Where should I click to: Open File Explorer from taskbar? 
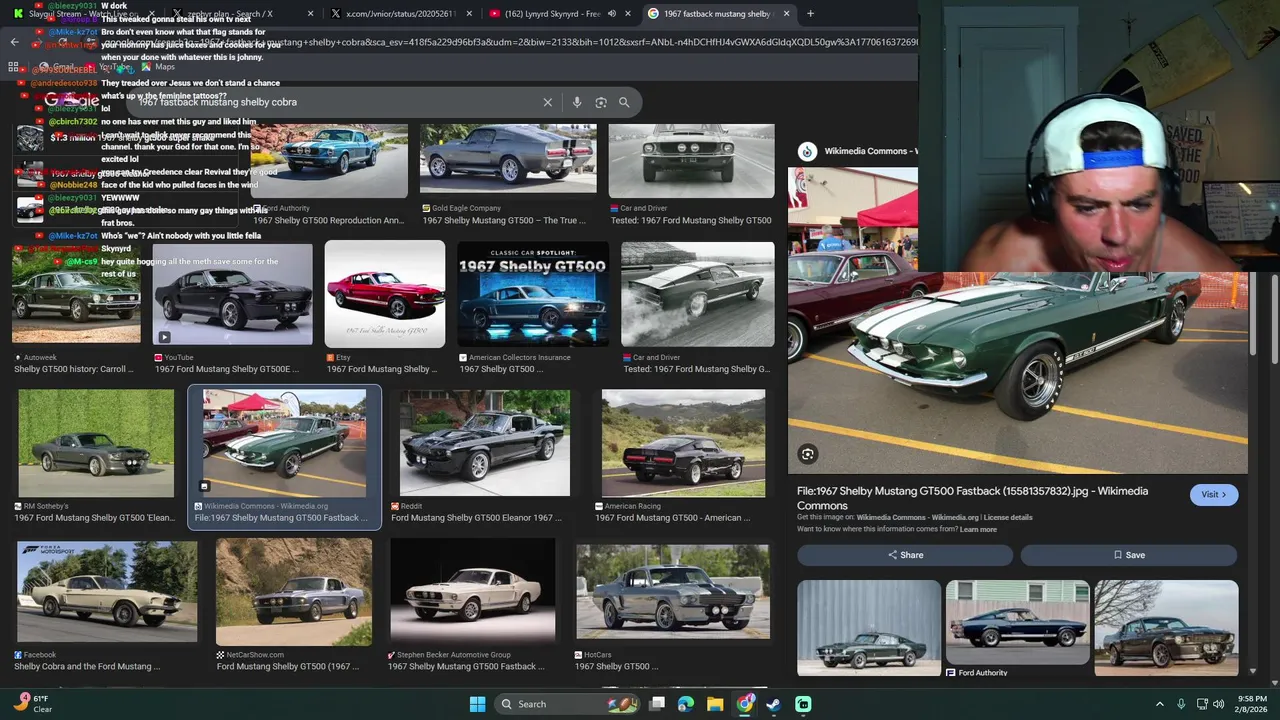tap(715, 704)
